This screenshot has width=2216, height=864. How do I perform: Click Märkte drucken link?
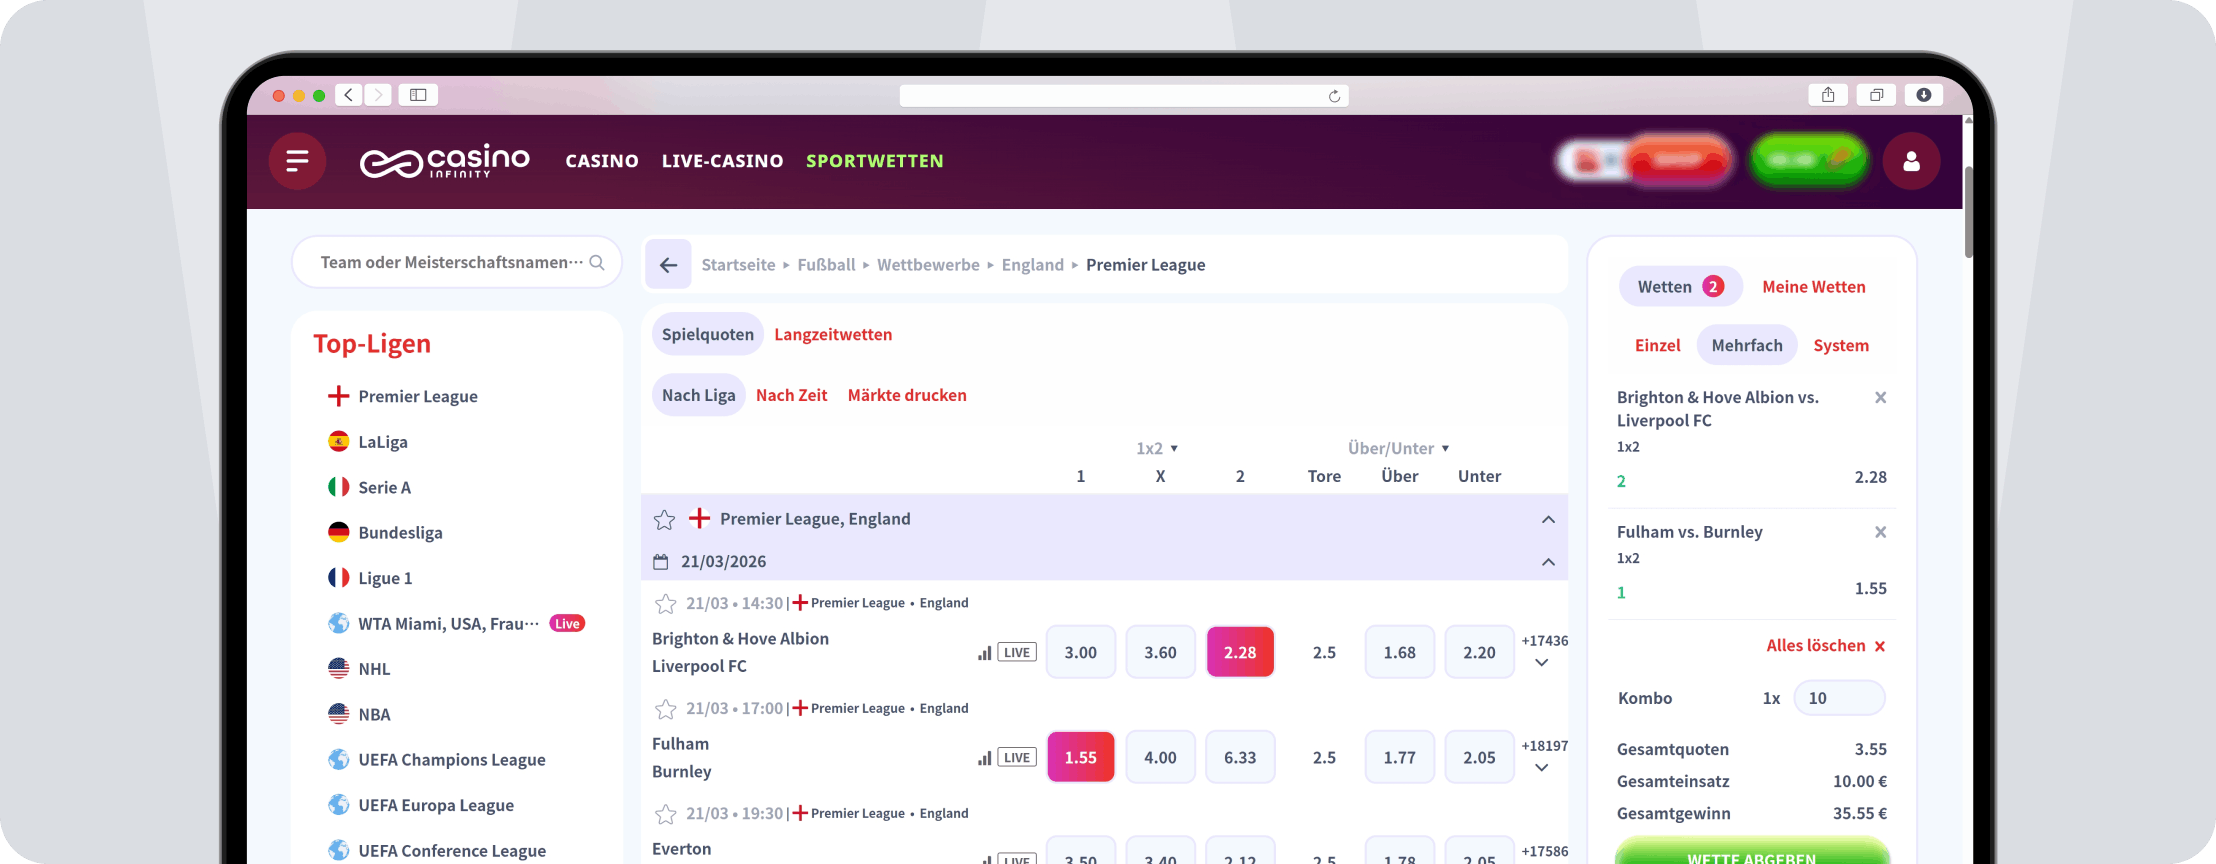[x=907, y=396]
